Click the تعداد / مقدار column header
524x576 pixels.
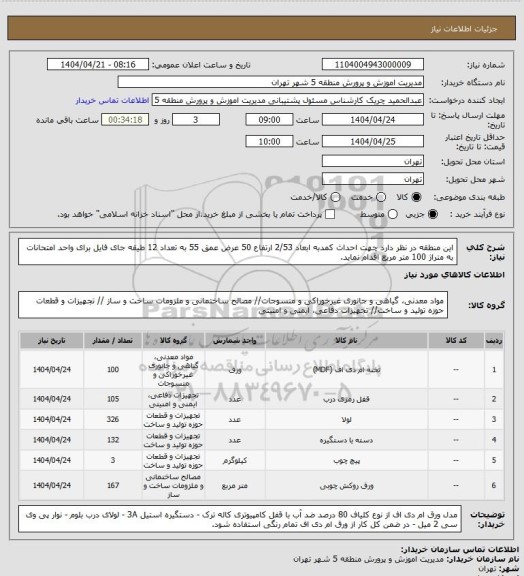coord(112,341)
